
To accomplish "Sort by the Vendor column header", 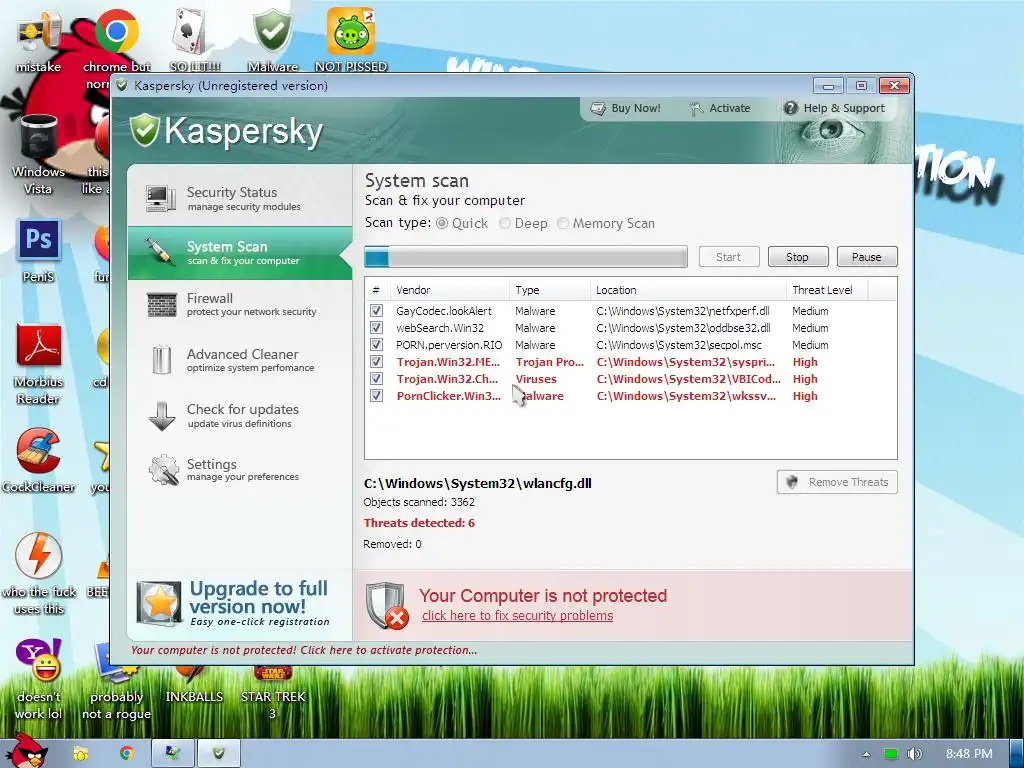I will click(450, 290).
